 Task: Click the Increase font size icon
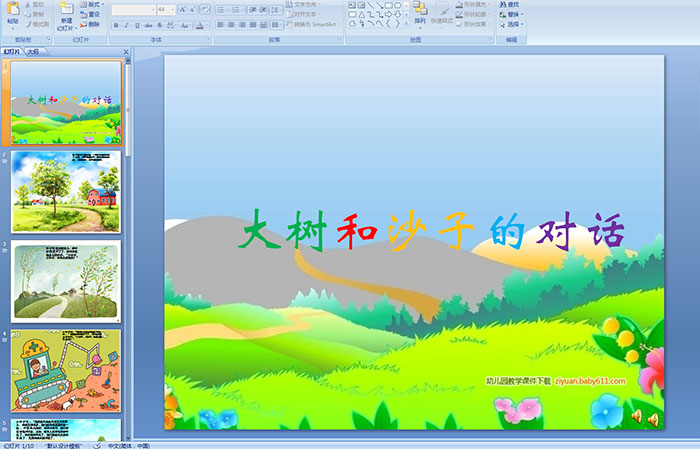(182, 9)
